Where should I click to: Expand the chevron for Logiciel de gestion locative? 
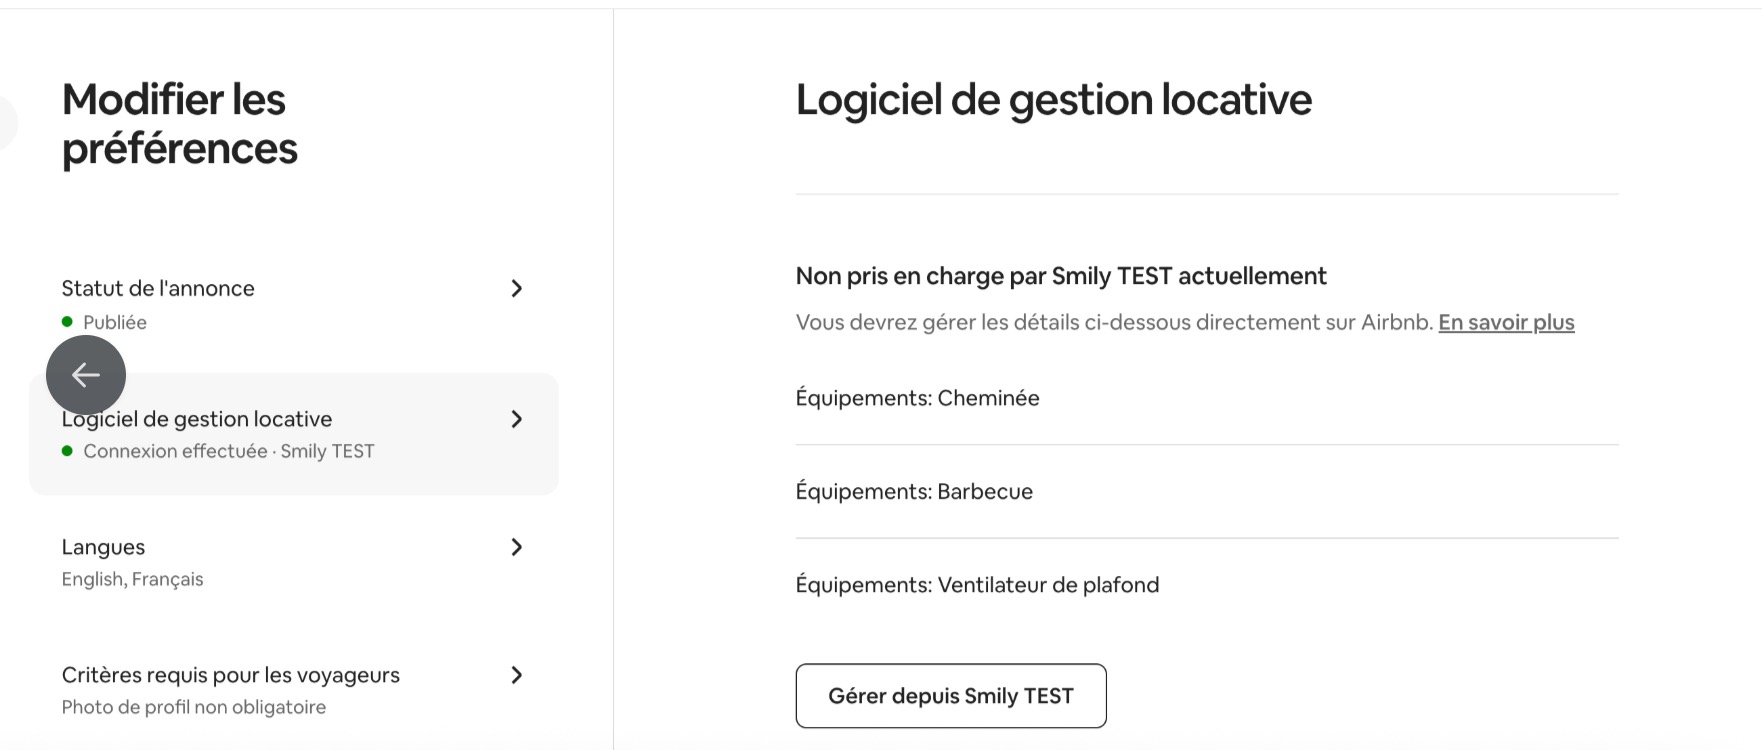pos(516,419)
